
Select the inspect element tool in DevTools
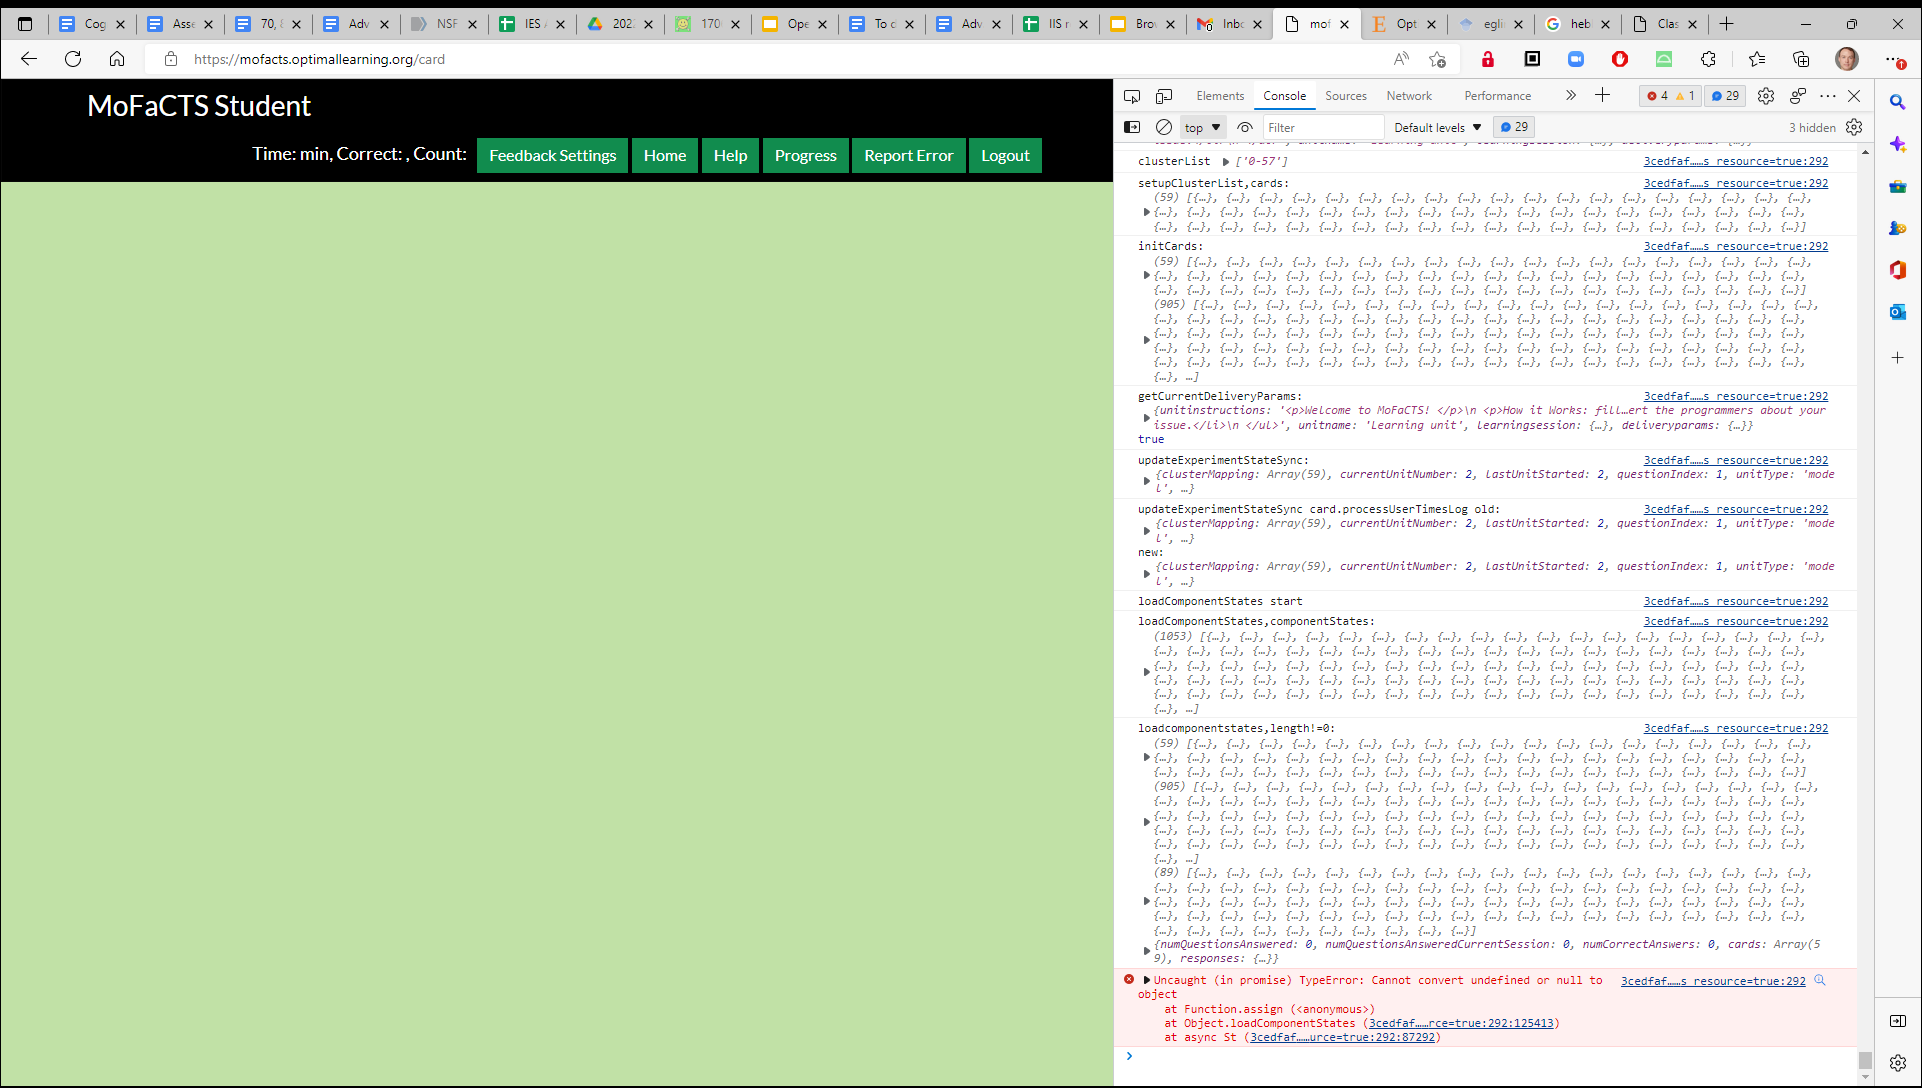1131,96
